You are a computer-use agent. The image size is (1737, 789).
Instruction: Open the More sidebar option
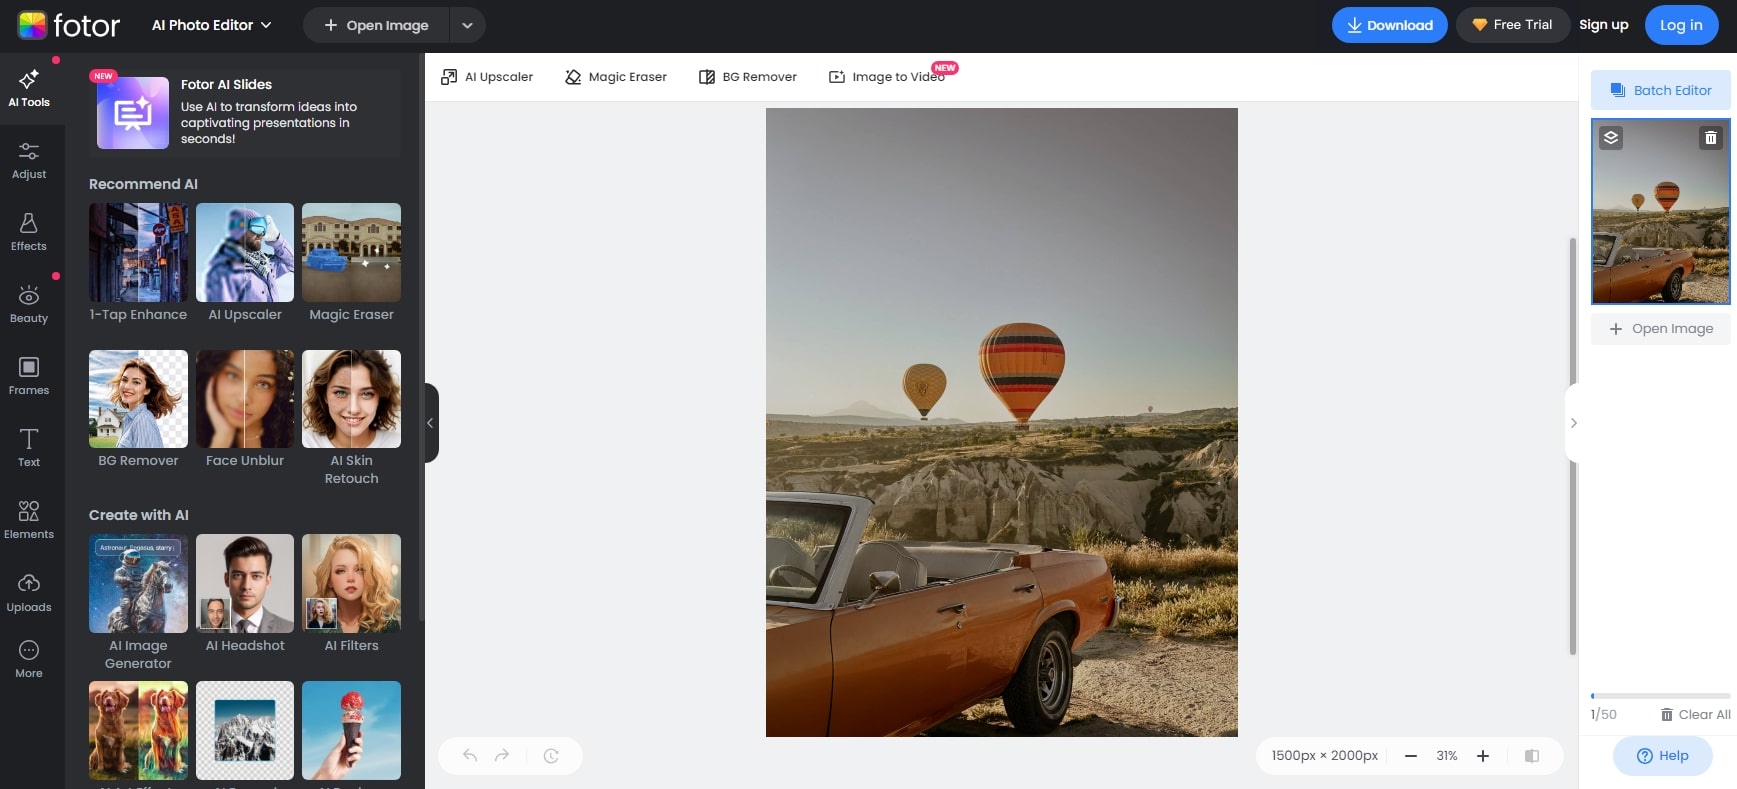point(29,659)
